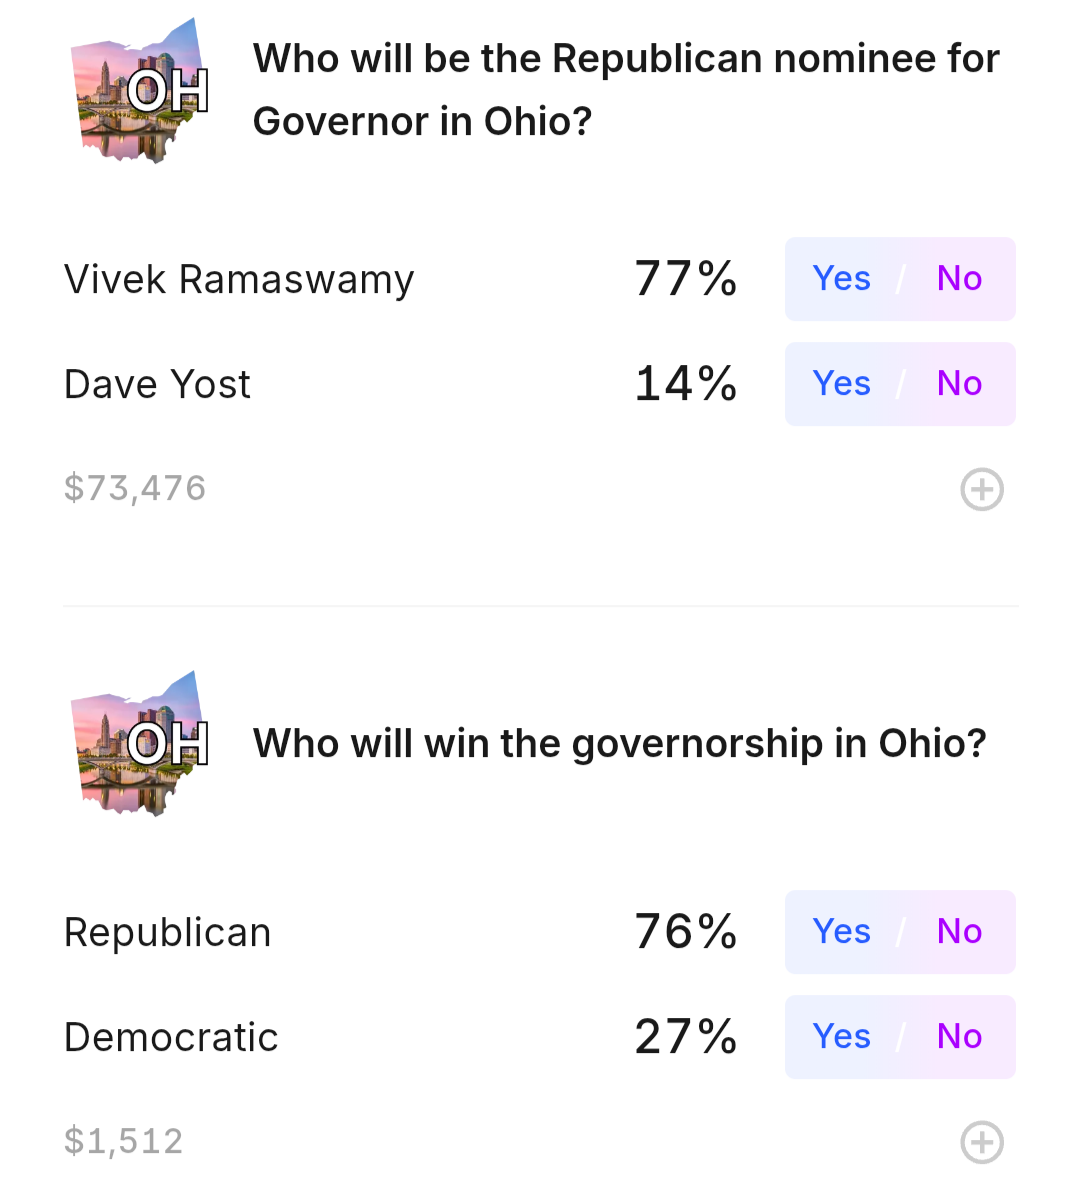This screenshot has width=1080, height=1185.
Task: Select the Democratic outcome label
Action: click(x=171, y=1037)
